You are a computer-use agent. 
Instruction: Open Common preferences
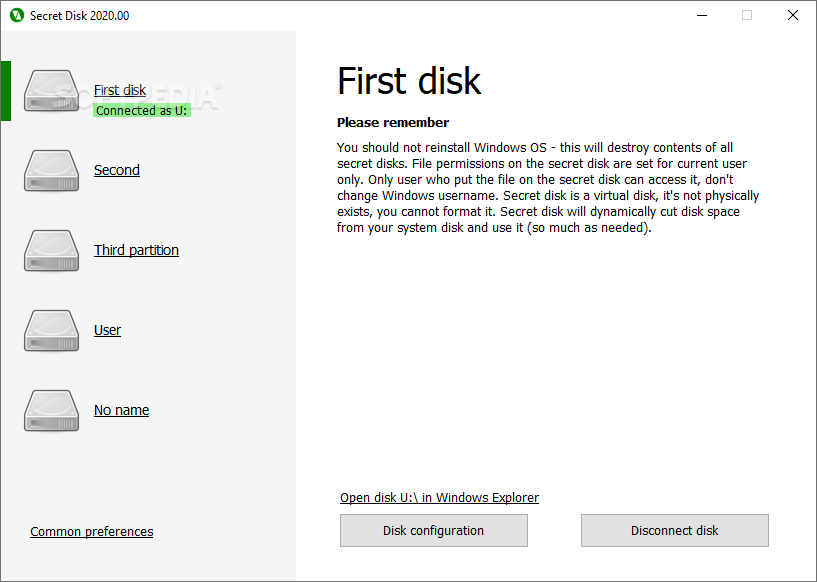(x=92, y=531)
